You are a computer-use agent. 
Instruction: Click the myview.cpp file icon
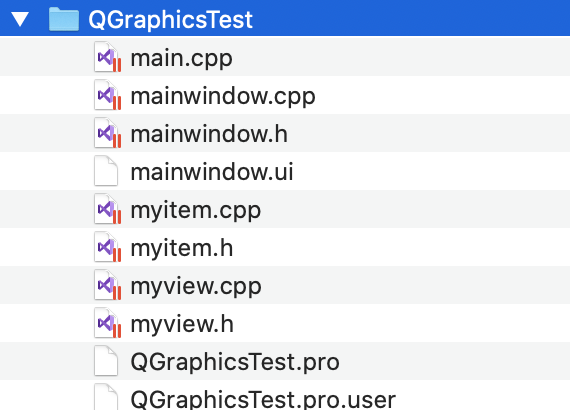coord(108,285)
